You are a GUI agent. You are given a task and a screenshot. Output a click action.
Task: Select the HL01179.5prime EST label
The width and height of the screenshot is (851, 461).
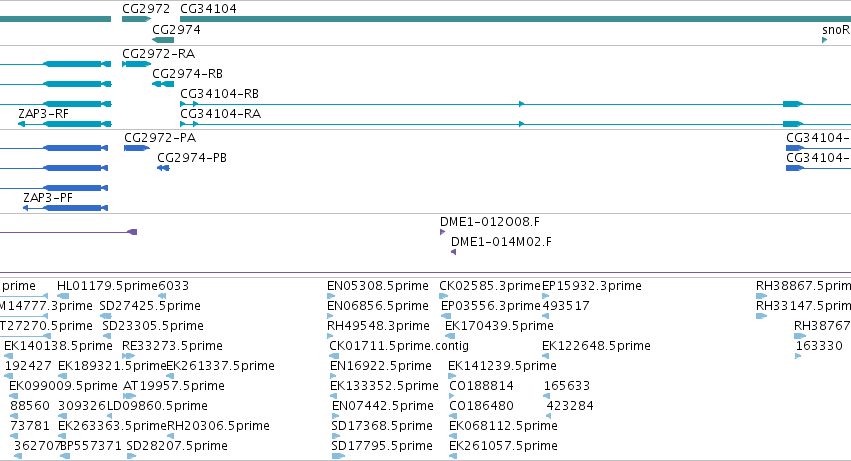click(x=107, y=286)
